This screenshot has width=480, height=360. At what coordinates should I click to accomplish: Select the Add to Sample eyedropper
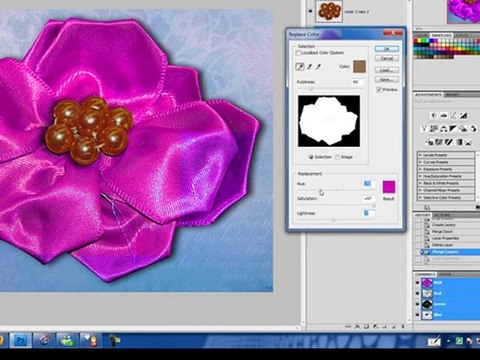click(x=309, y=67)
